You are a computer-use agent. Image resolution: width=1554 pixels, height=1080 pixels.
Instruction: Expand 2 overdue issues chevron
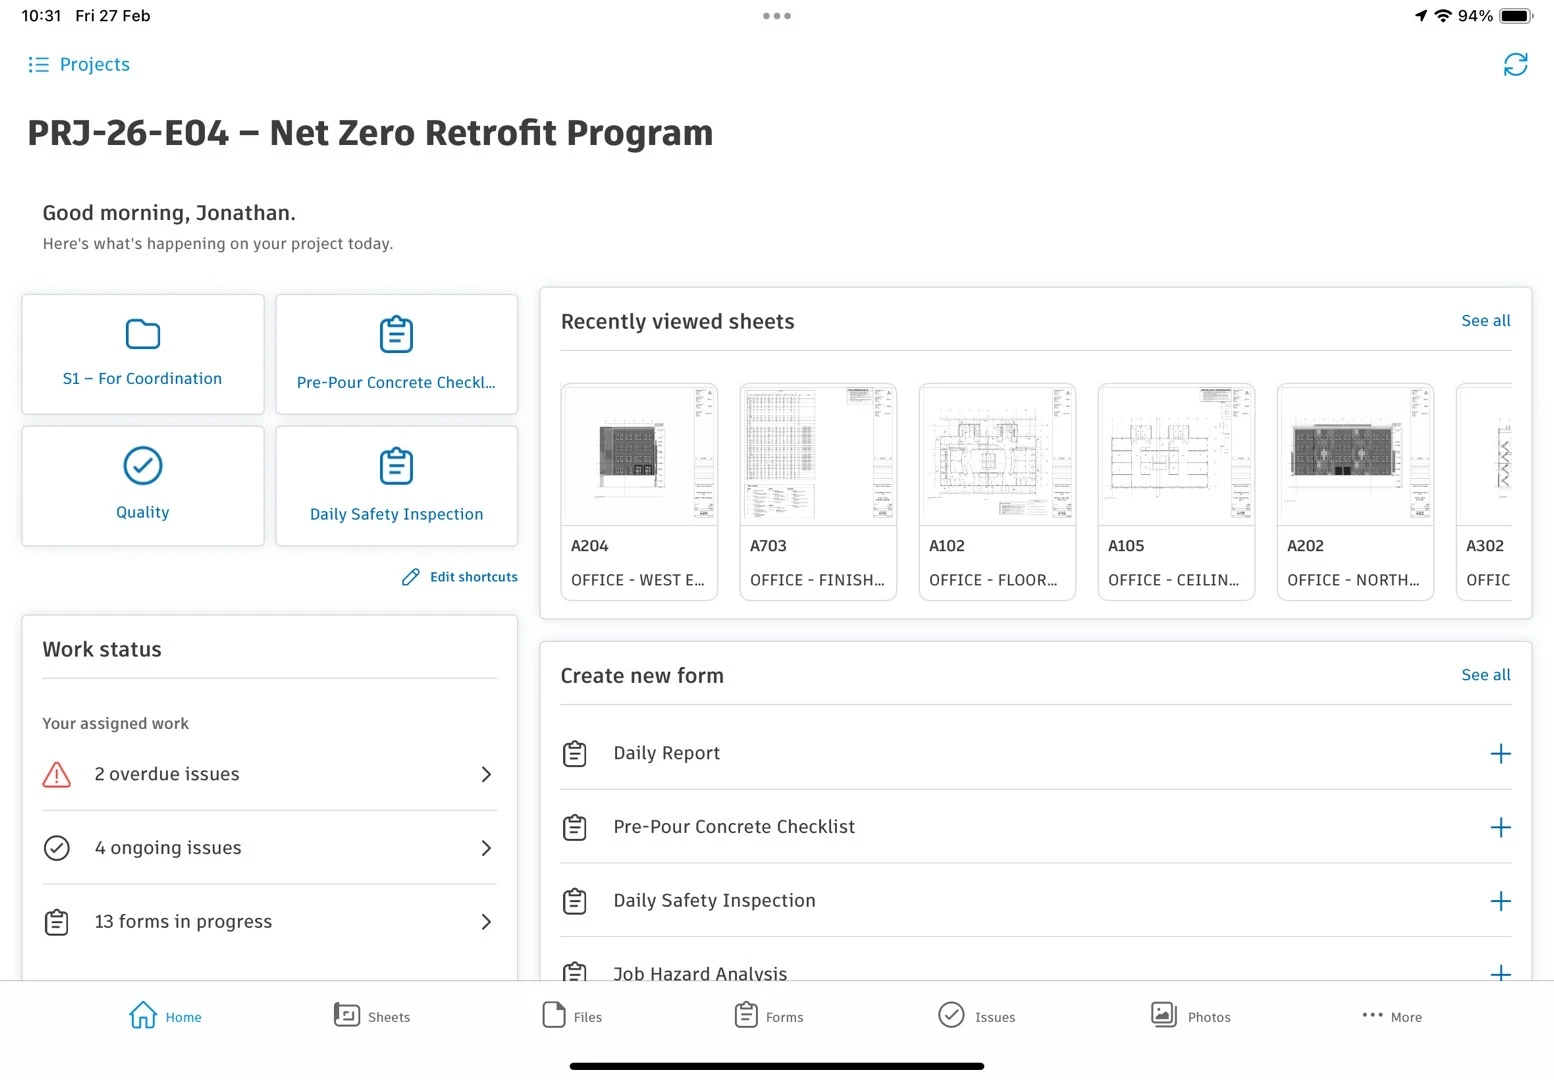486,774
